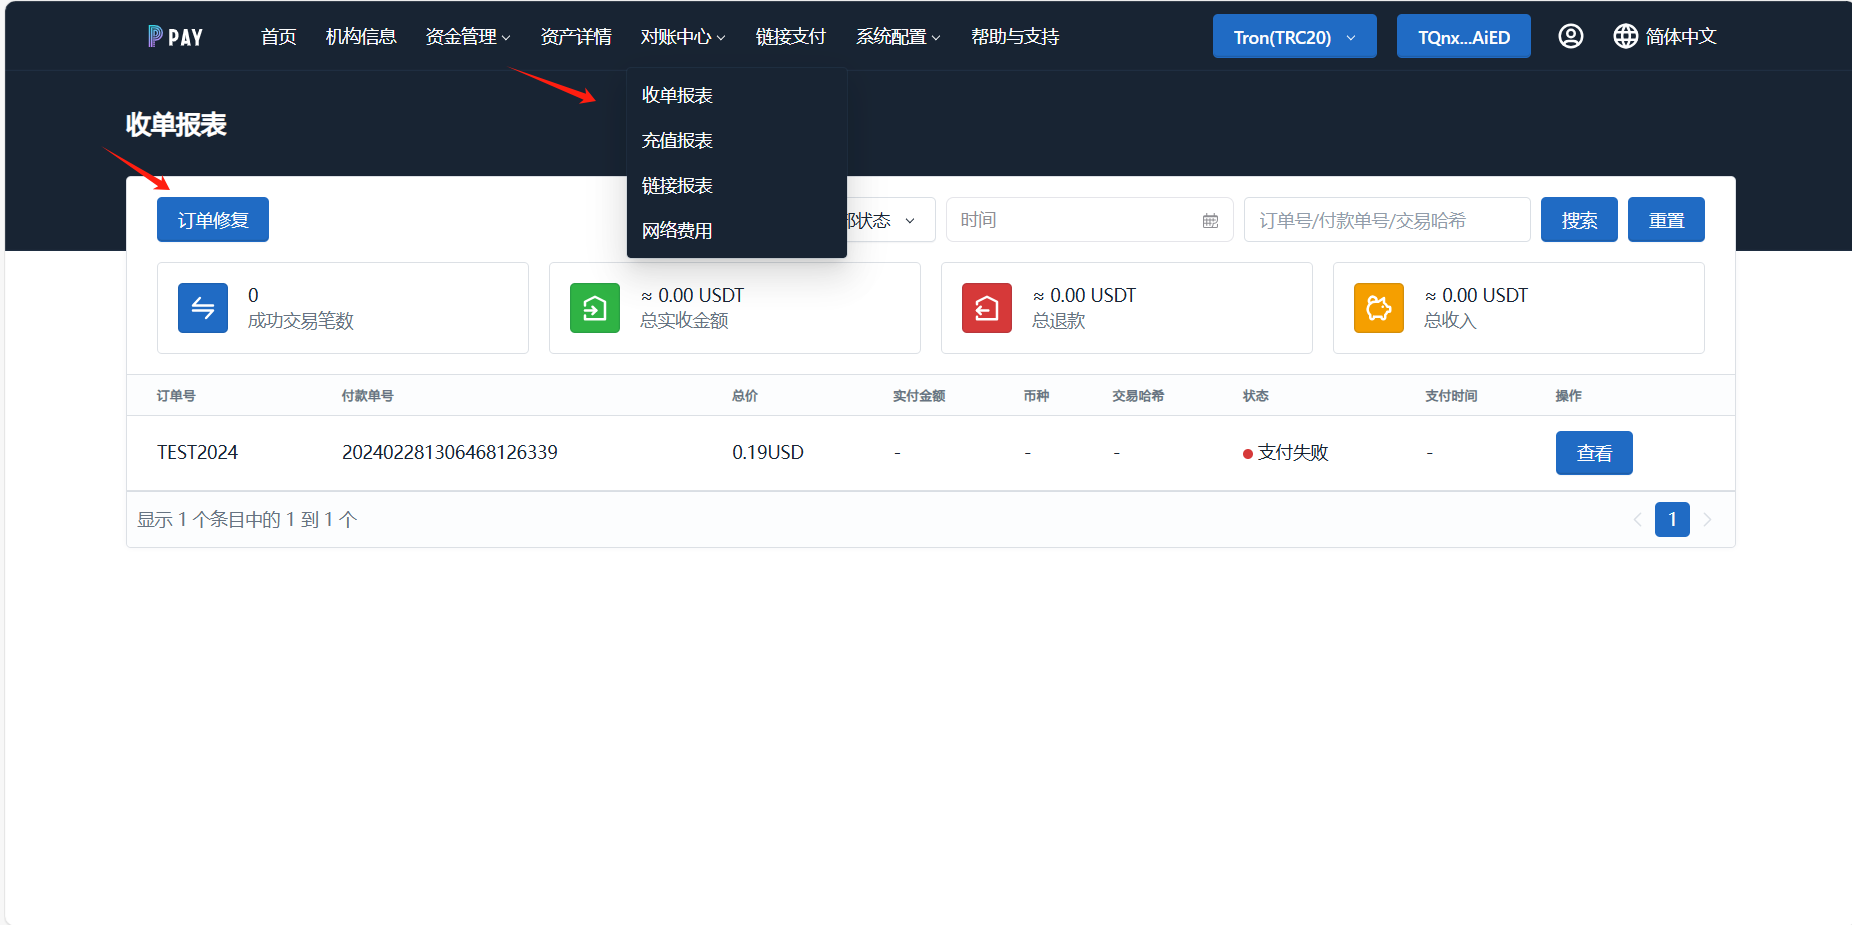Go to next page arrow

click(x=1707, y=519)
